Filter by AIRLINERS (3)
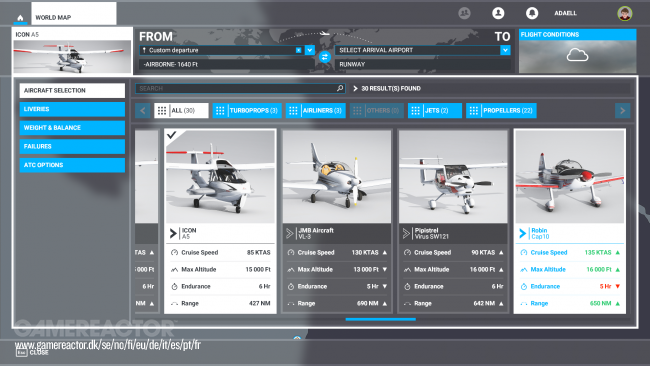This screenshot has width=650, height=366. click(315, 111)
